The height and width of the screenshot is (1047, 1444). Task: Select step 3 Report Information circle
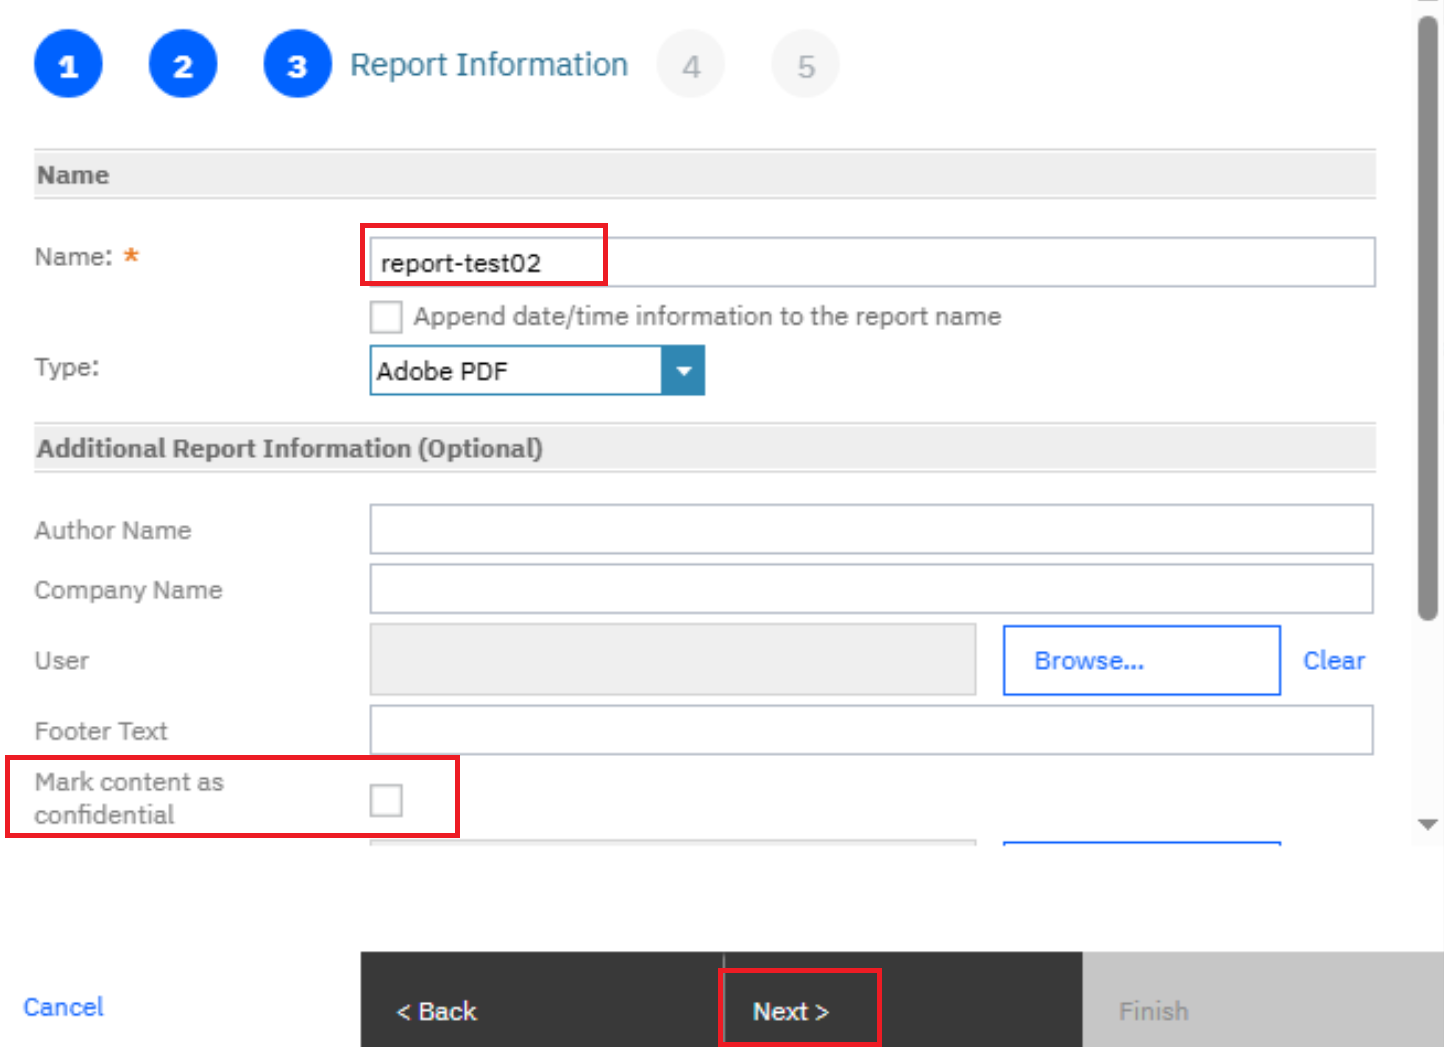click(297, 65)
